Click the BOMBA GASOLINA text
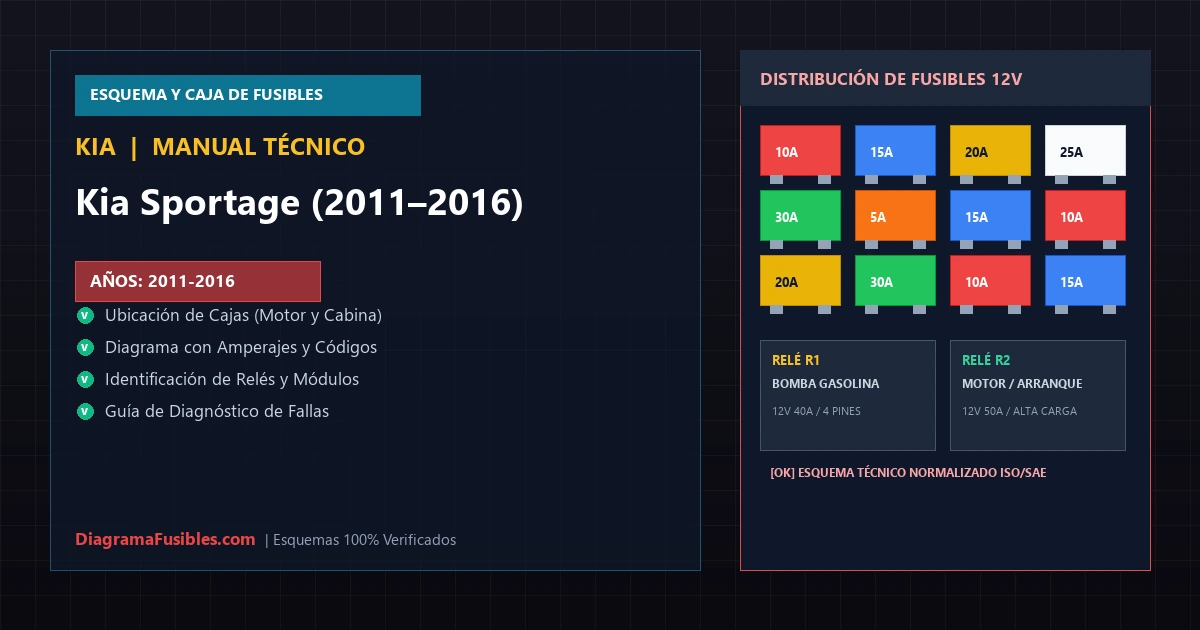Image resolution: width=1200 pixels, height=630 pixels. click(826, 384)
